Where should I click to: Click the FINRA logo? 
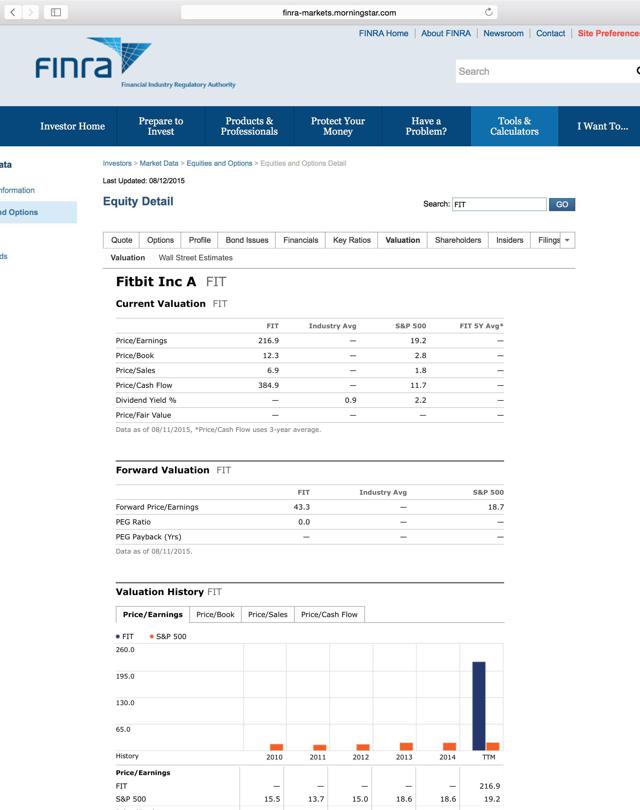click(x=135, y=63)
